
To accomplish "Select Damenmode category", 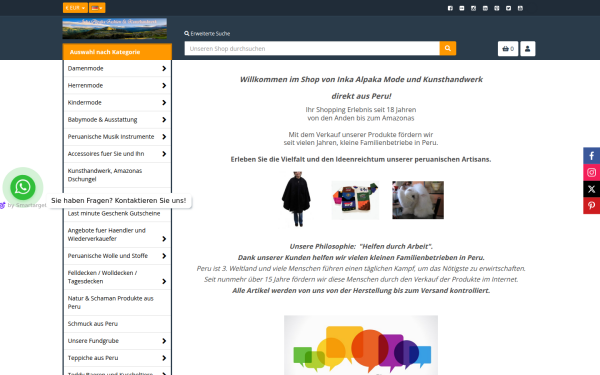I will [x=85, y=68].
